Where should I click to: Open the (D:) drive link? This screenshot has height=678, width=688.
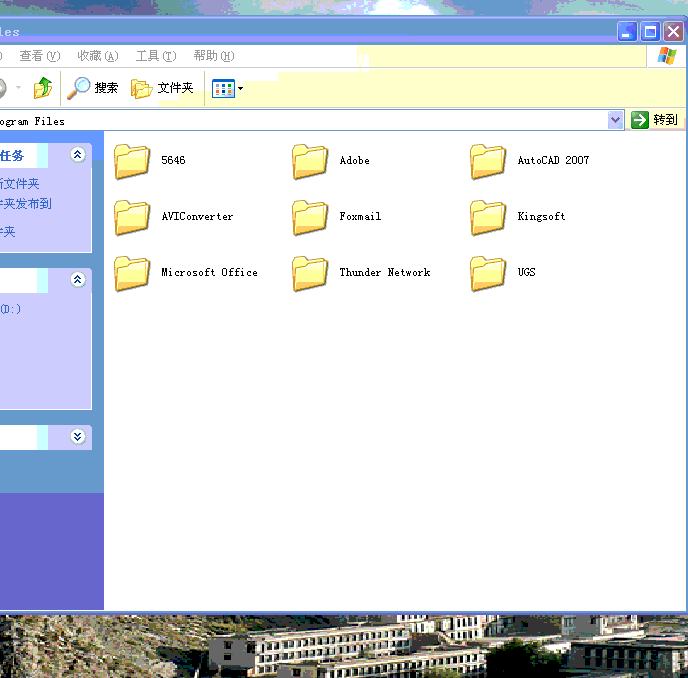pyautogui.click(x=11, y=309)
